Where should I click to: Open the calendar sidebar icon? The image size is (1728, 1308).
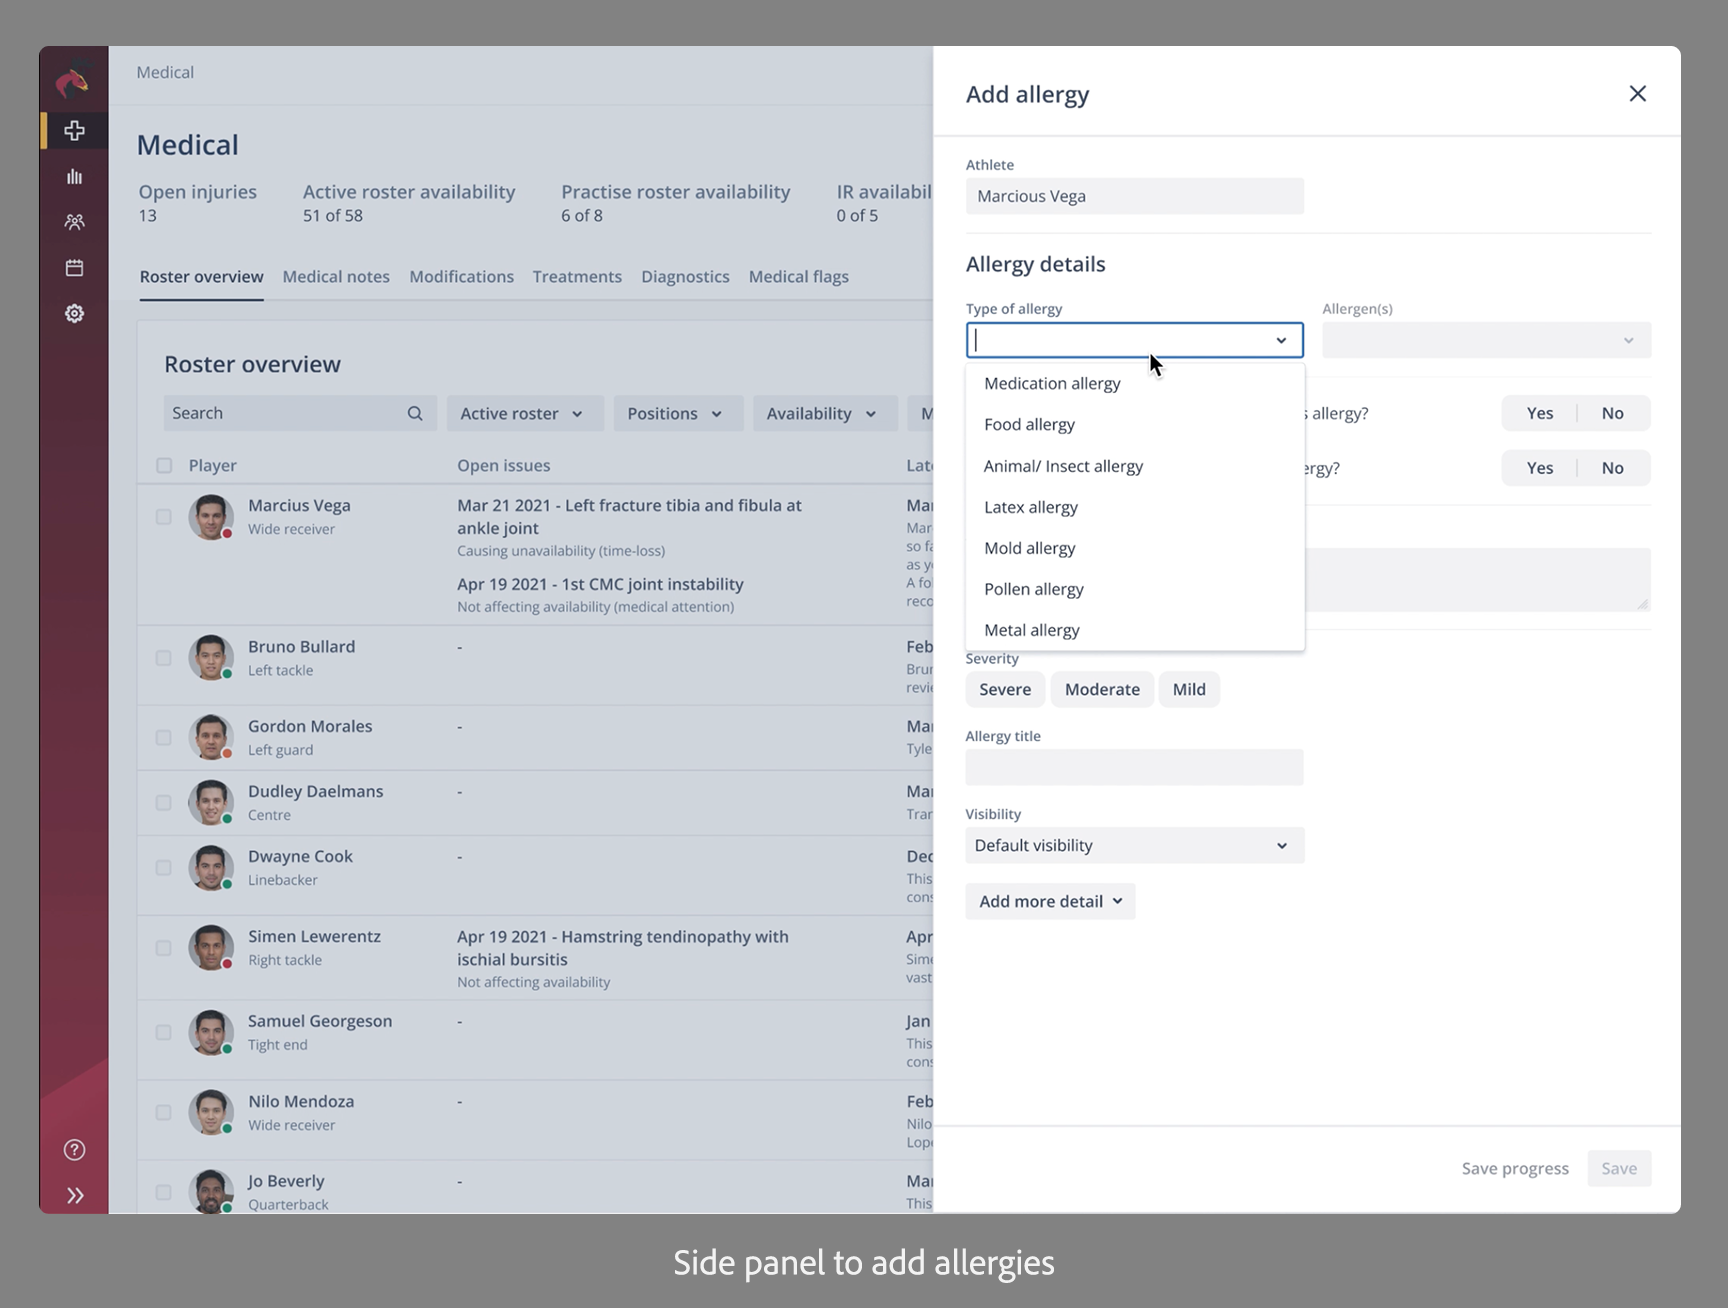[x=74, y=267]
